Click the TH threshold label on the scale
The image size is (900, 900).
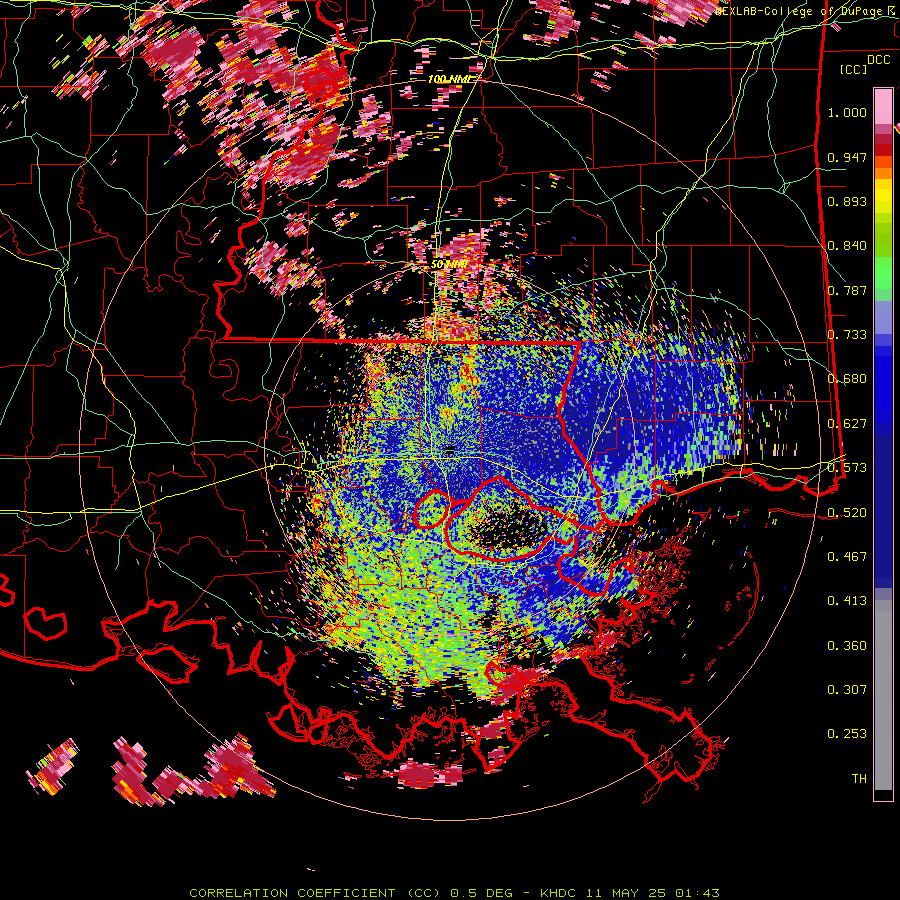point(859,779)
